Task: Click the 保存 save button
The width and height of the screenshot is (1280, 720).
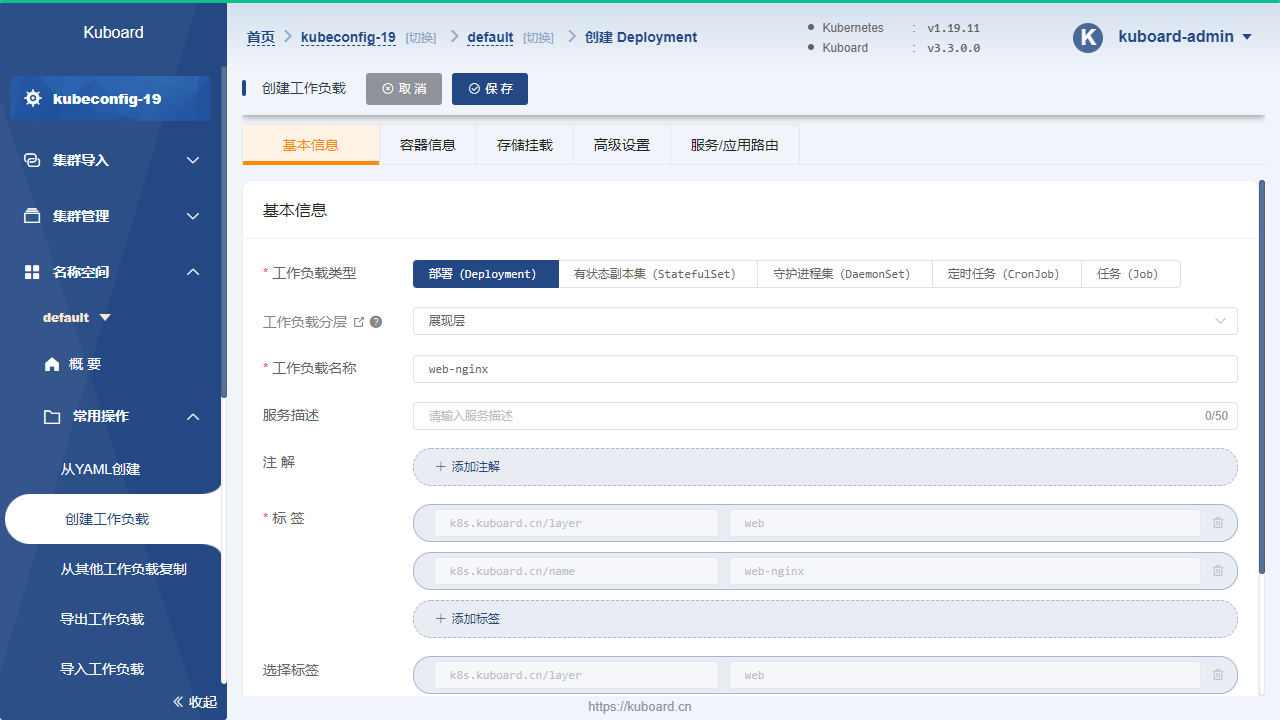Action: click(x=490, y=88)
